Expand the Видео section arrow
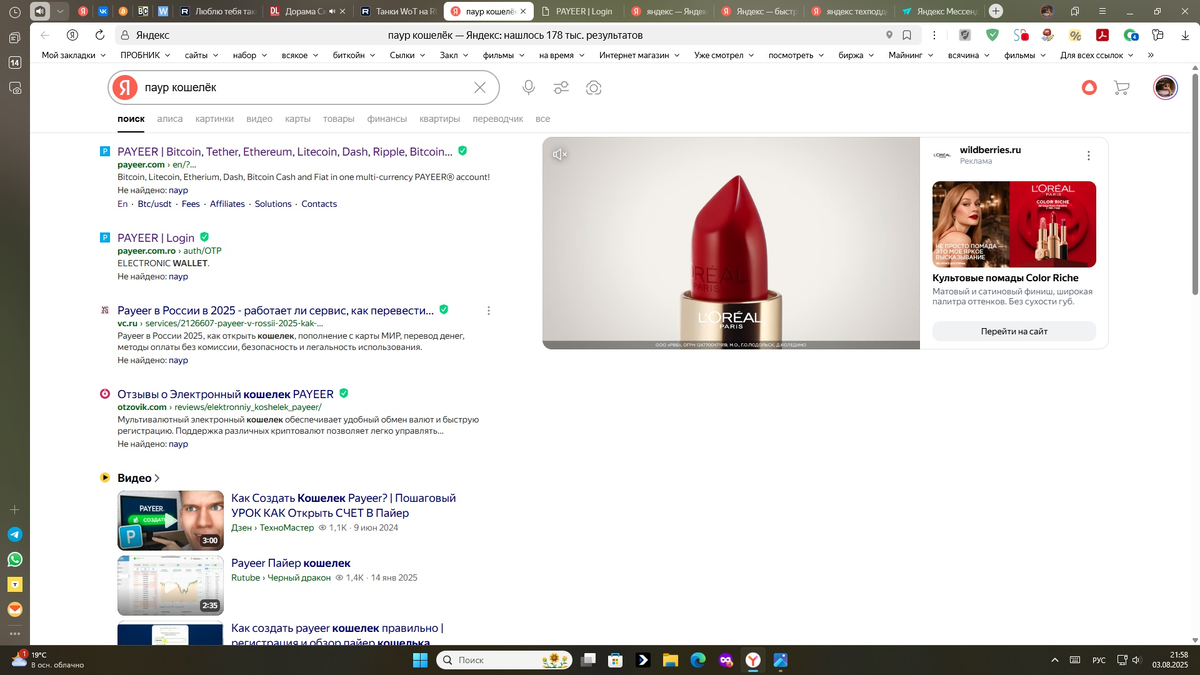Image resolution: width=1200 pixels, height=675 pixels. coord(158,478)
